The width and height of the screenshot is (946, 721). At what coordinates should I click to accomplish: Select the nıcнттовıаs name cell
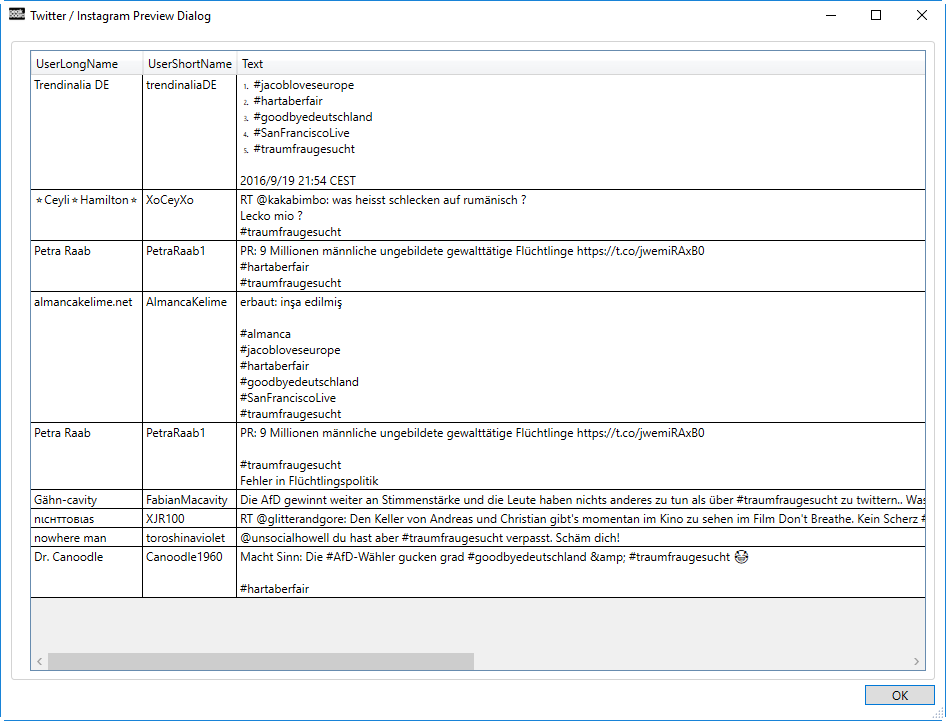point(86,518)
